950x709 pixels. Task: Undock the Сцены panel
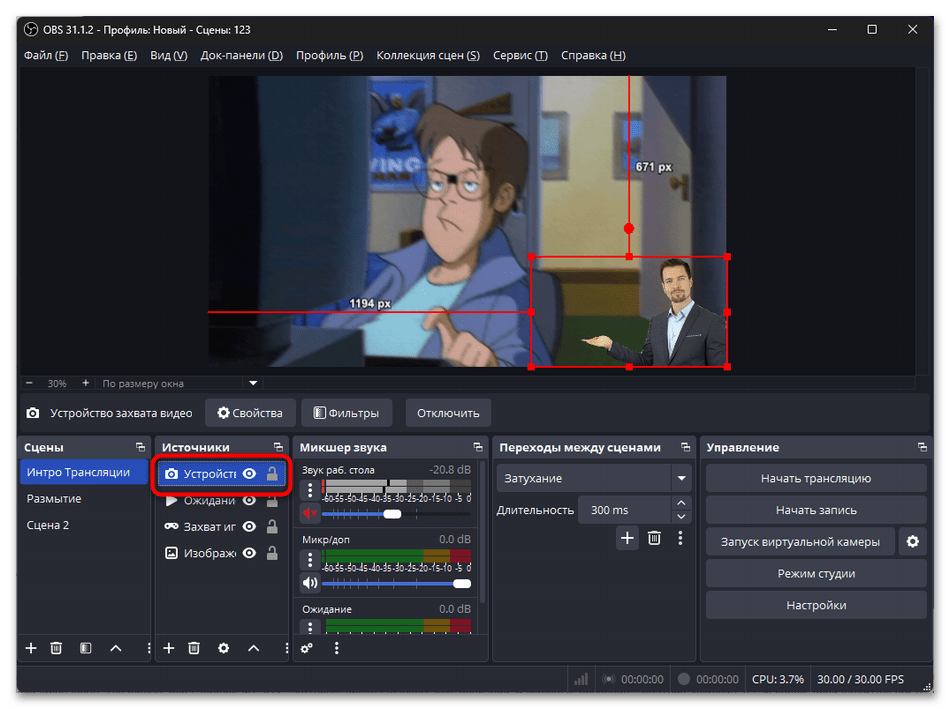tap(141, 447)
